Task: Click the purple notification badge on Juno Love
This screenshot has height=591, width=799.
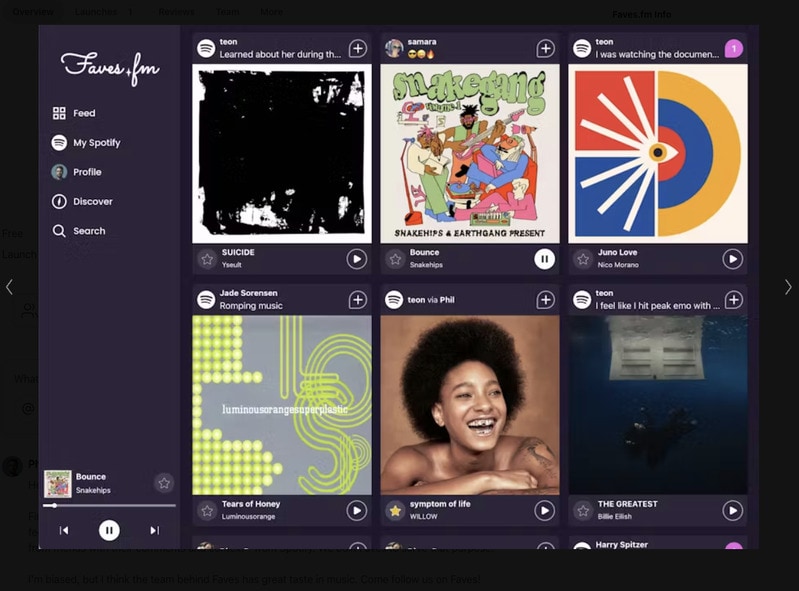Action: (733, 48)
